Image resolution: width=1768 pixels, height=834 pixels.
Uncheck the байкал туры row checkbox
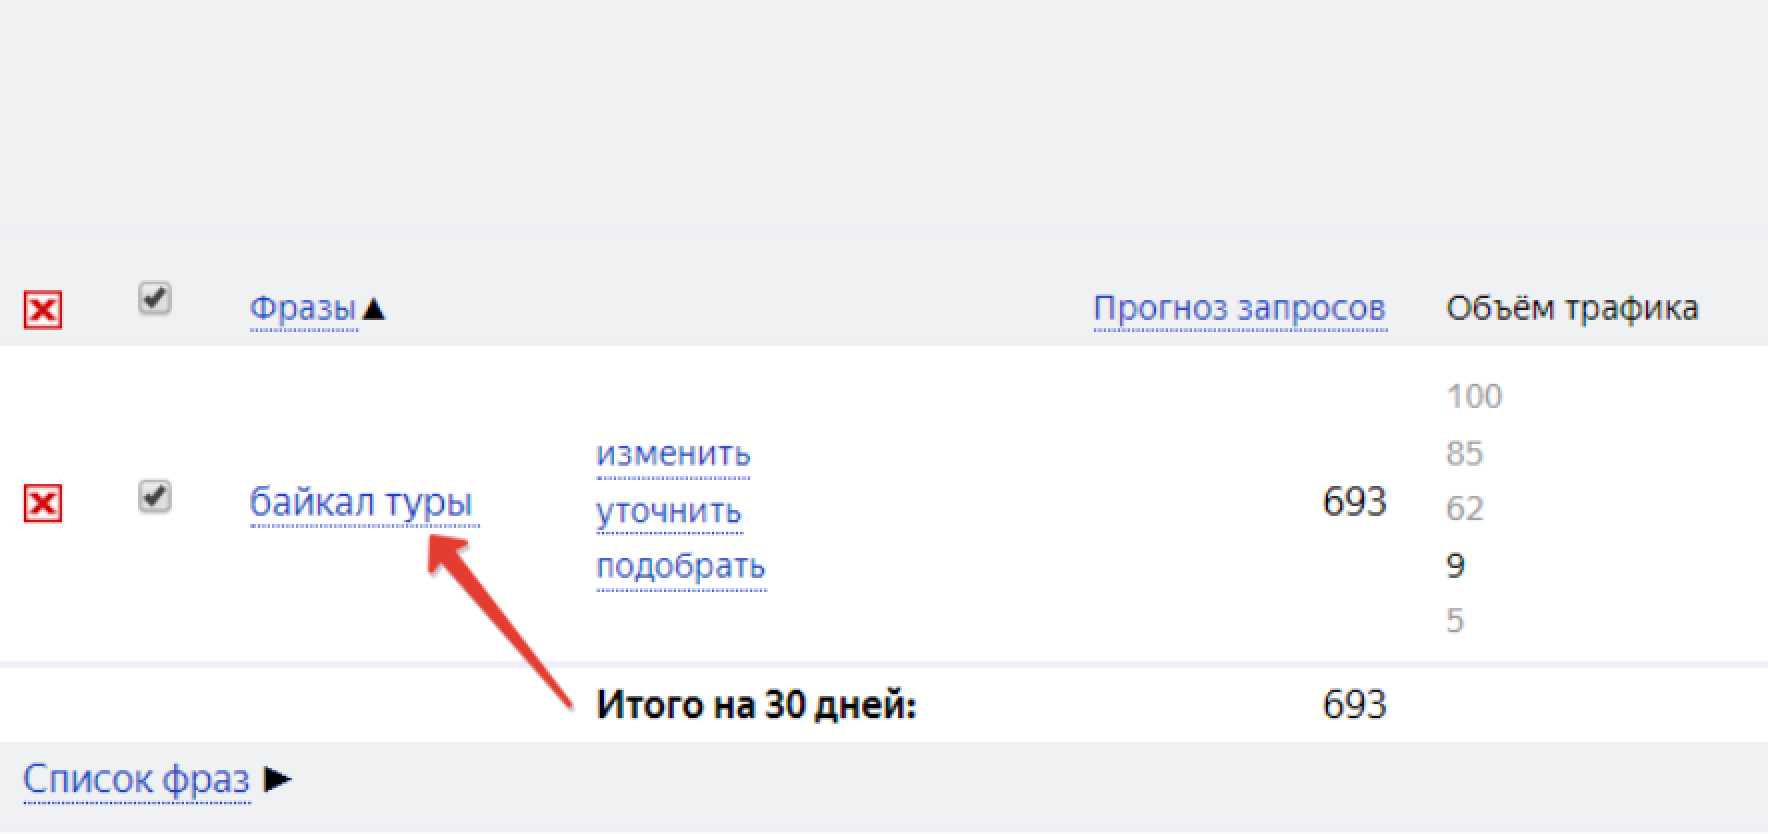point(154,496)
